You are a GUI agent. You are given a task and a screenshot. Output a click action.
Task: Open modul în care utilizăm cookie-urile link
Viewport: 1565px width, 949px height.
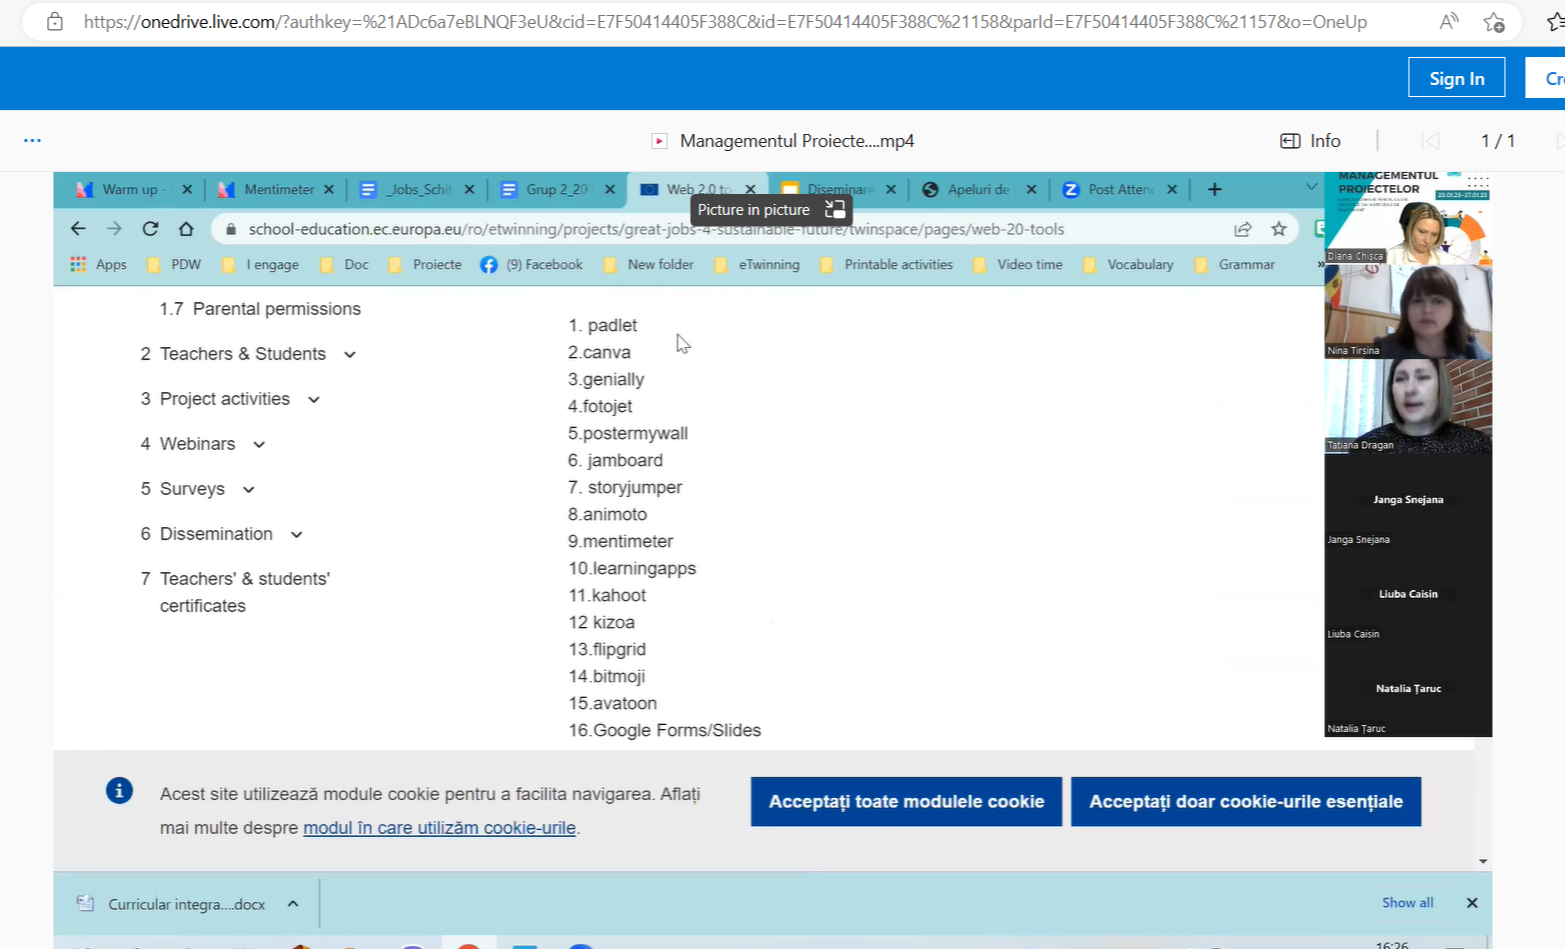[439, 828]
